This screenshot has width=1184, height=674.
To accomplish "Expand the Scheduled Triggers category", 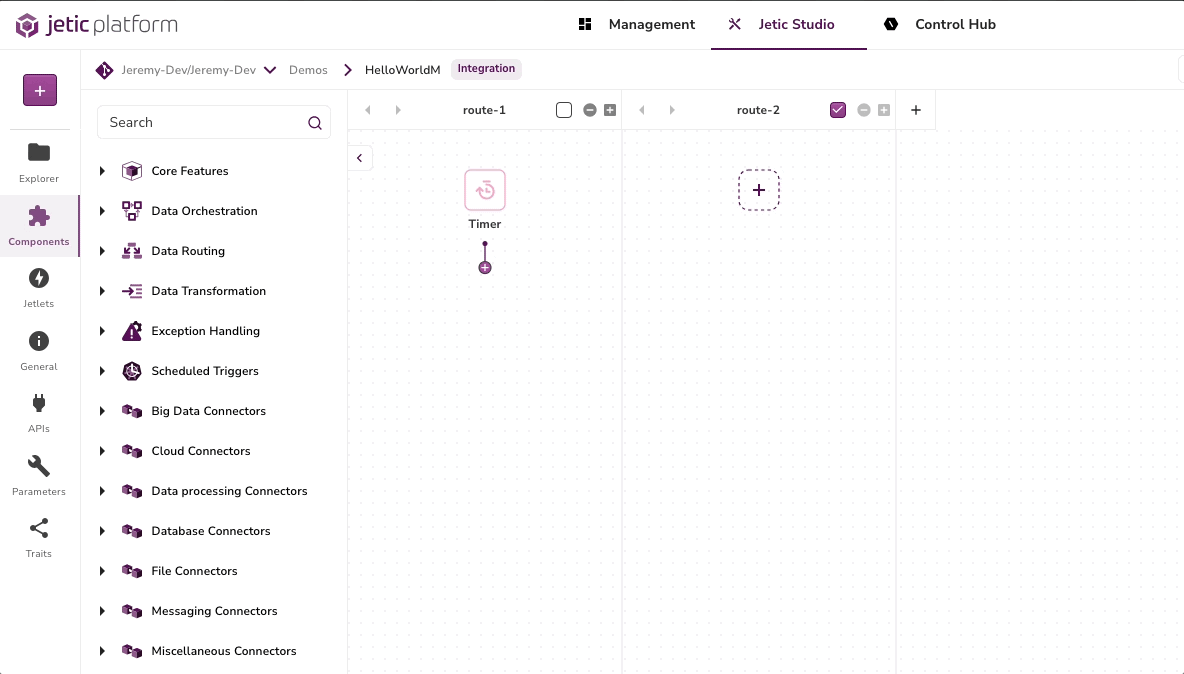I will coord(102,371).
